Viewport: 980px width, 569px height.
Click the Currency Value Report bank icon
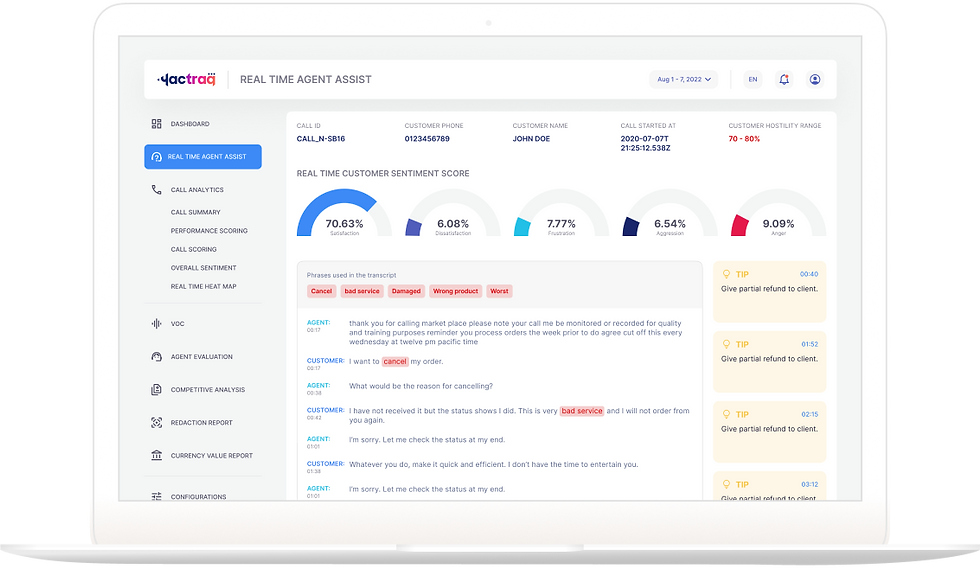coord(156,455)
